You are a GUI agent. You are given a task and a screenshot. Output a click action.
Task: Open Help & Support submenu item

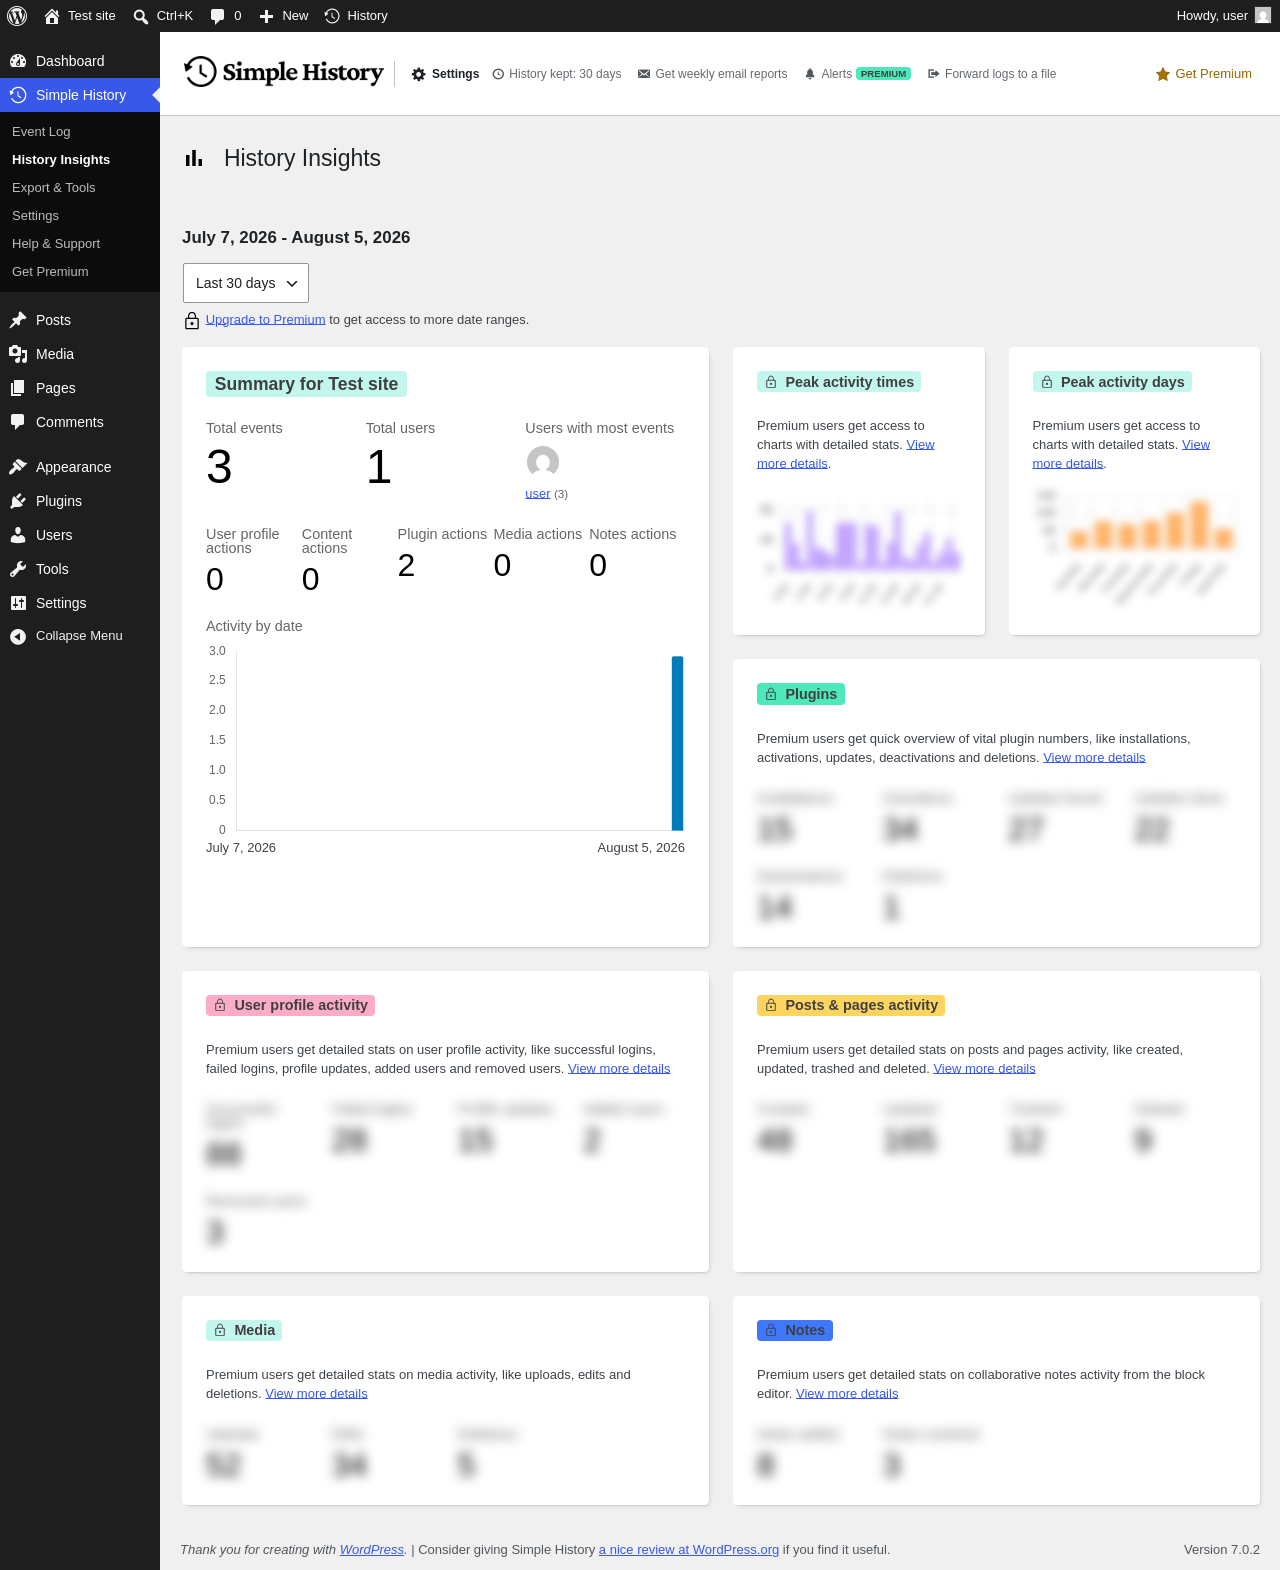(x=56, y=244)
